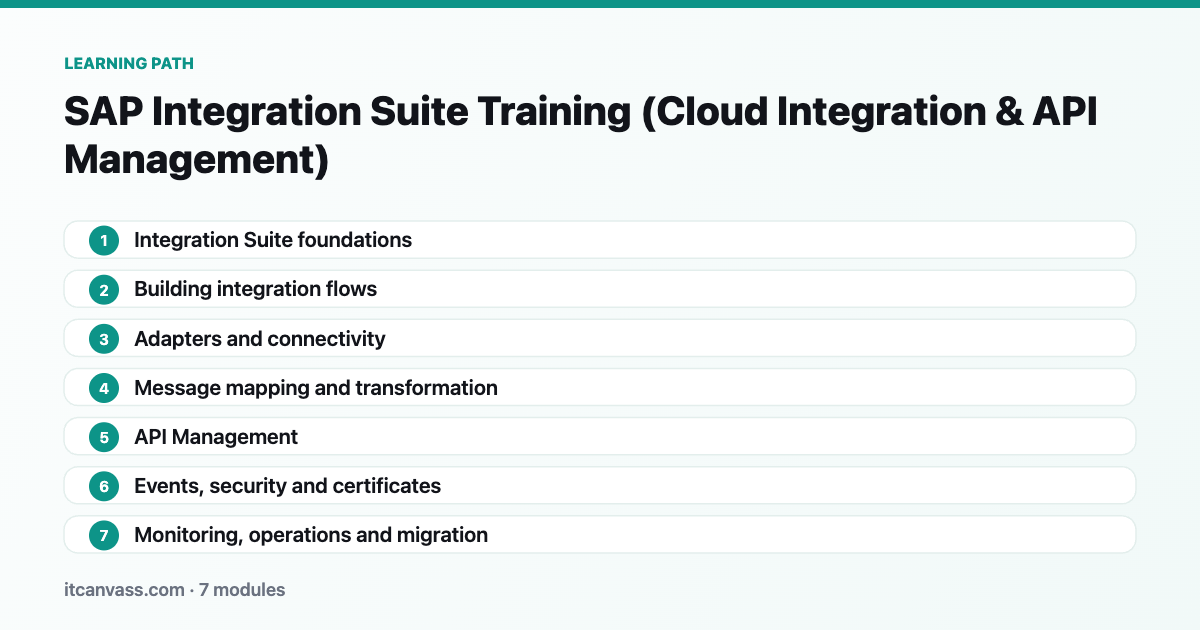1200x630 pixels.
Task: Click the number 7 module badge
Action: [x=104, y=535]
